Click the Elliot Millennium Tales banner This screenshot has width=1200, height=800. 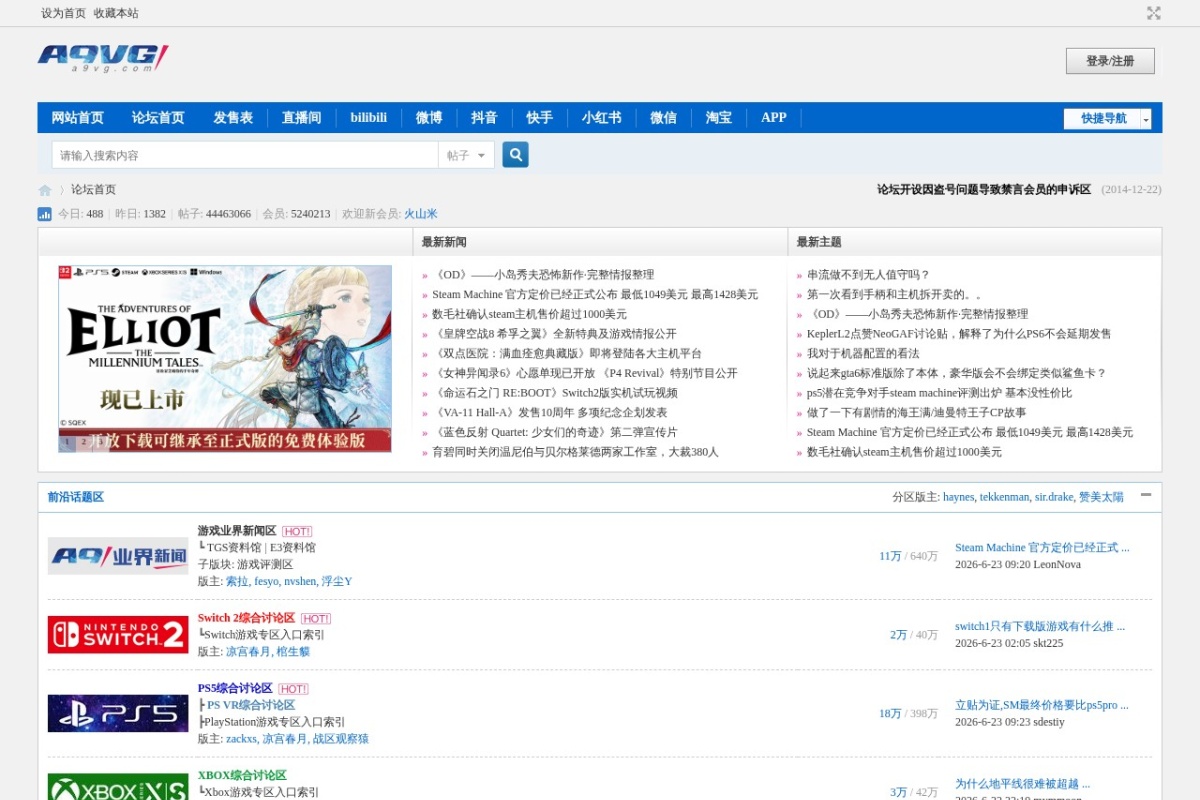(x=225, y=358)
